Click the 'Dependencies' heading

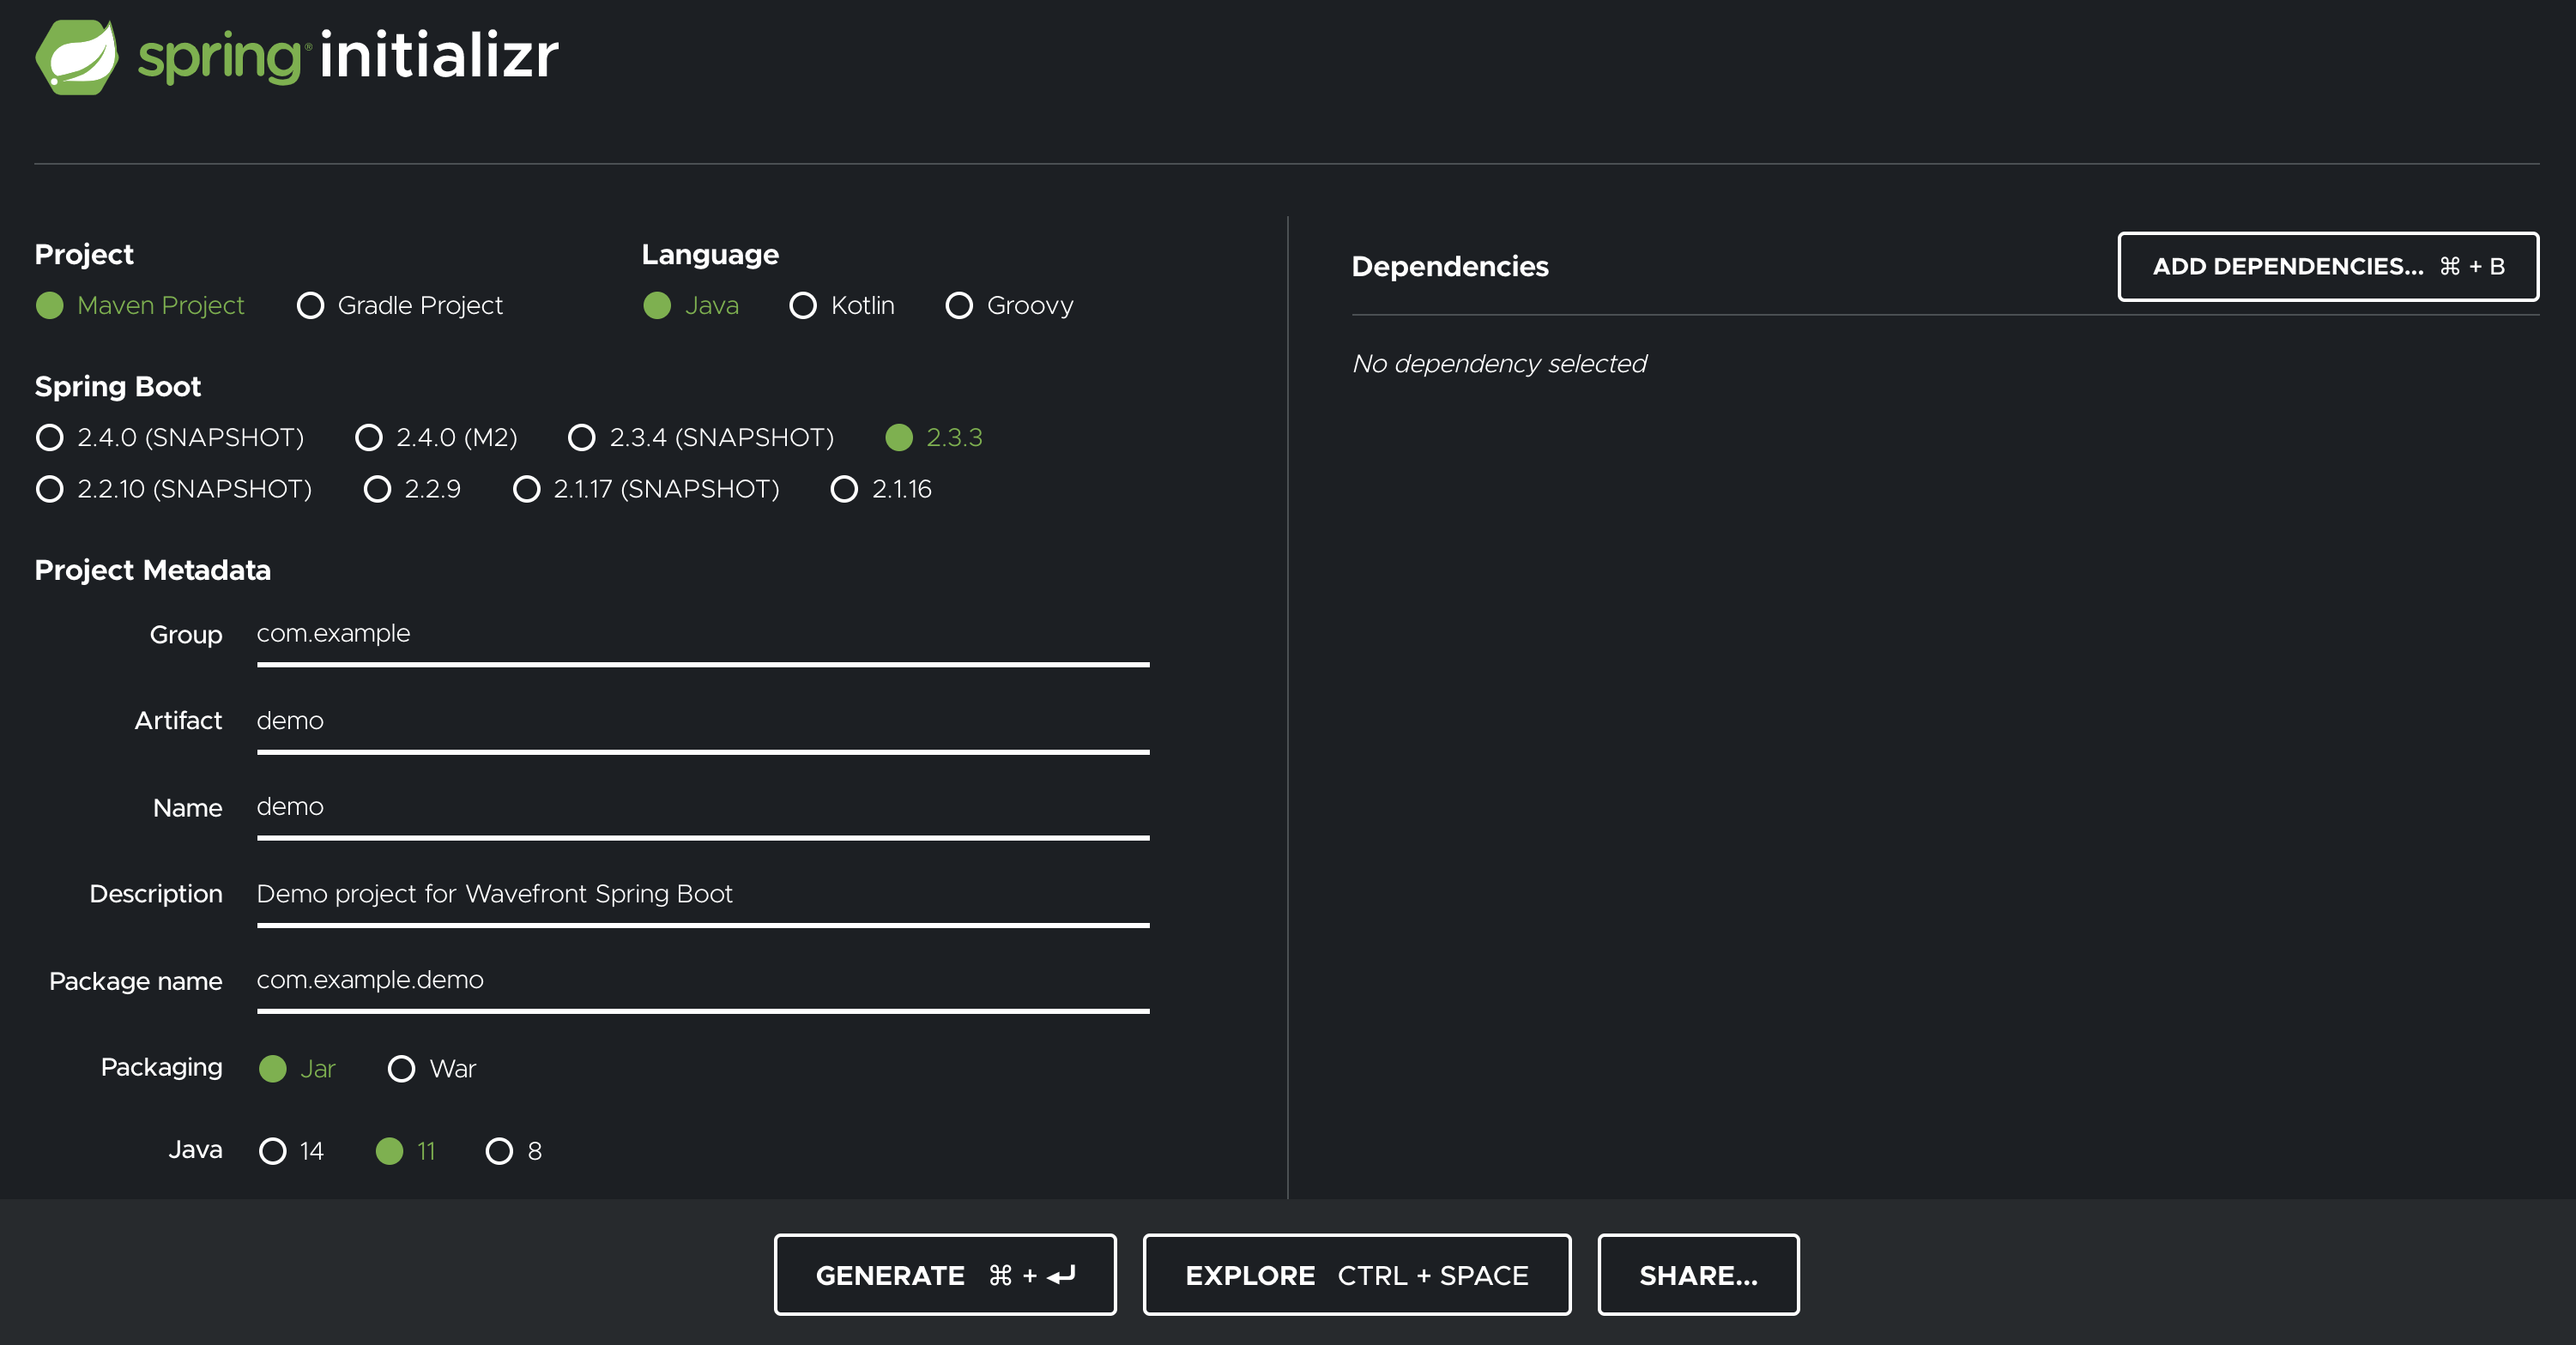(x=1450, y=267)
